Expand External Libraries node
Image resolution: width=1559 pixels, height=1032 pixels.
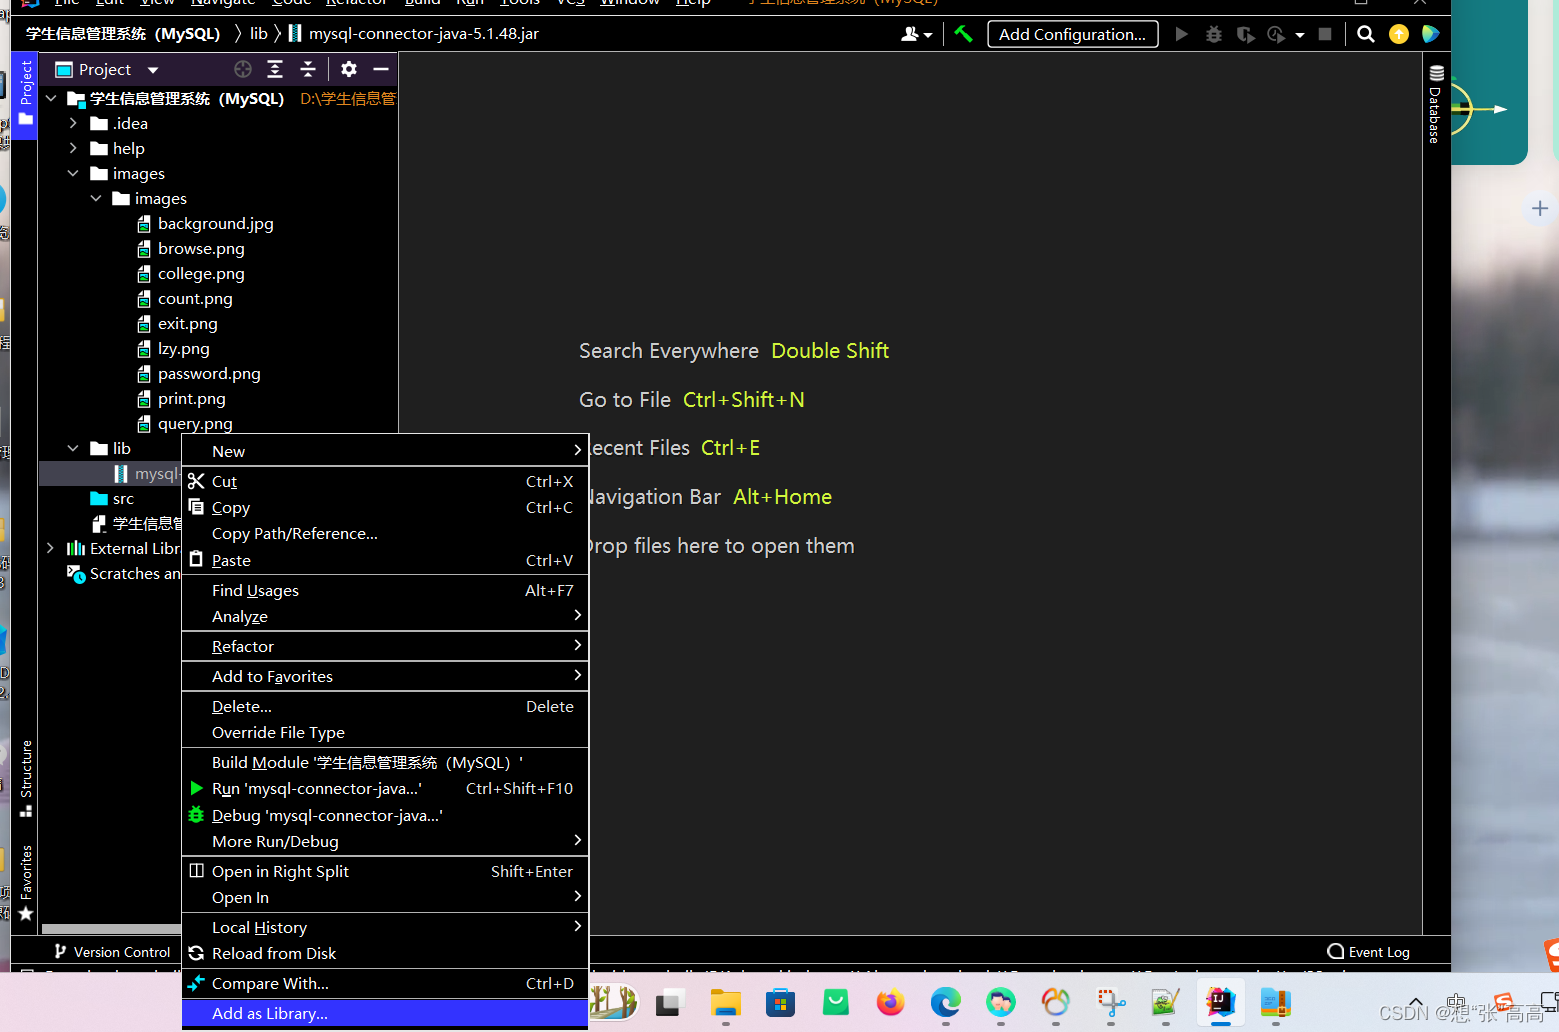51,548
